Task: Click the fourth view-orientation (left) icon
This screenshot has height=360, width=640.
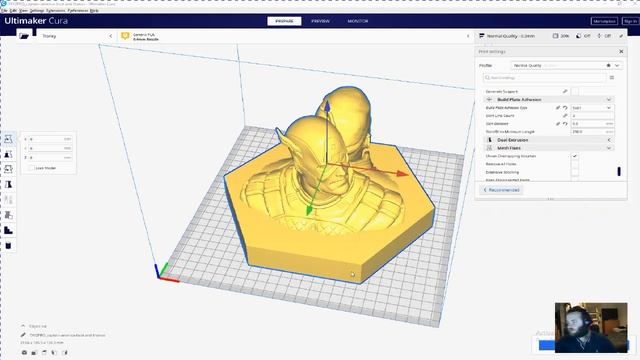Action: tap(54, 353)
